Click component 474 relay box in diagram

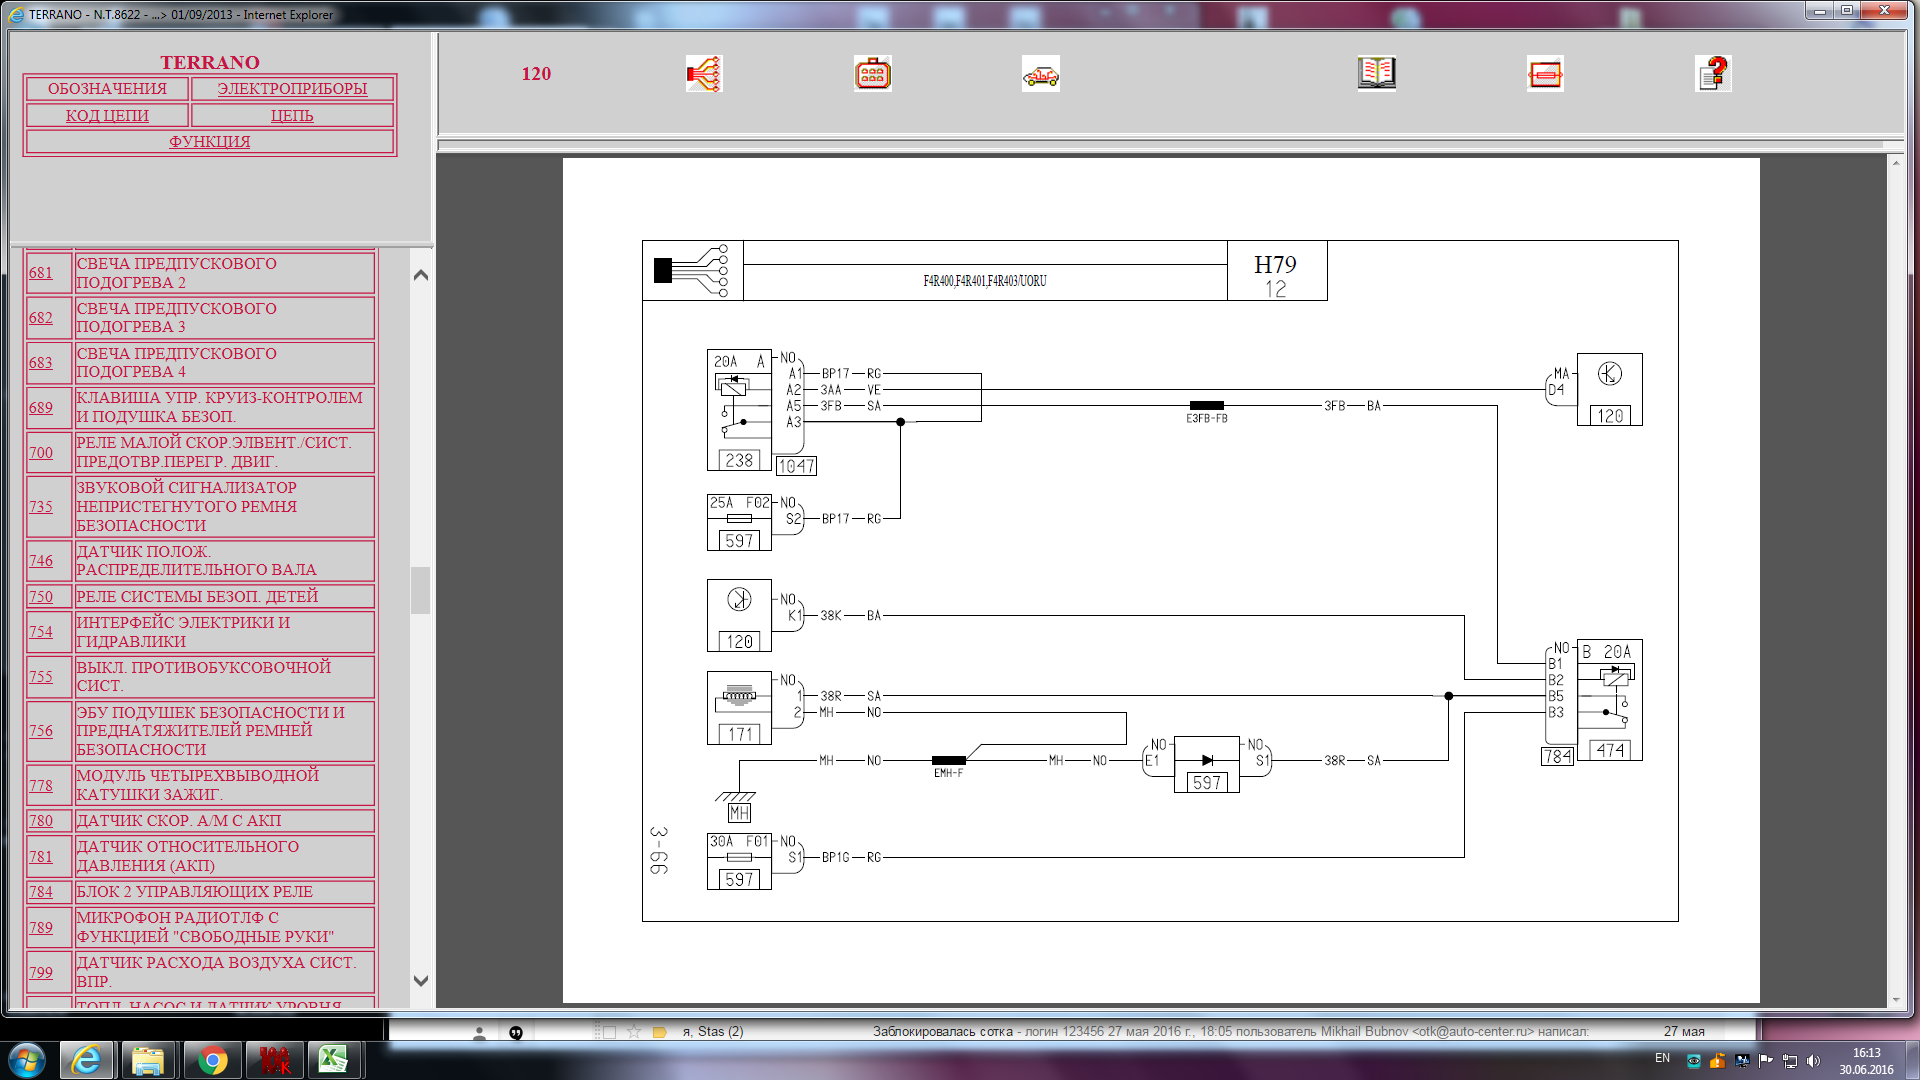click(x=1610, y=700)
